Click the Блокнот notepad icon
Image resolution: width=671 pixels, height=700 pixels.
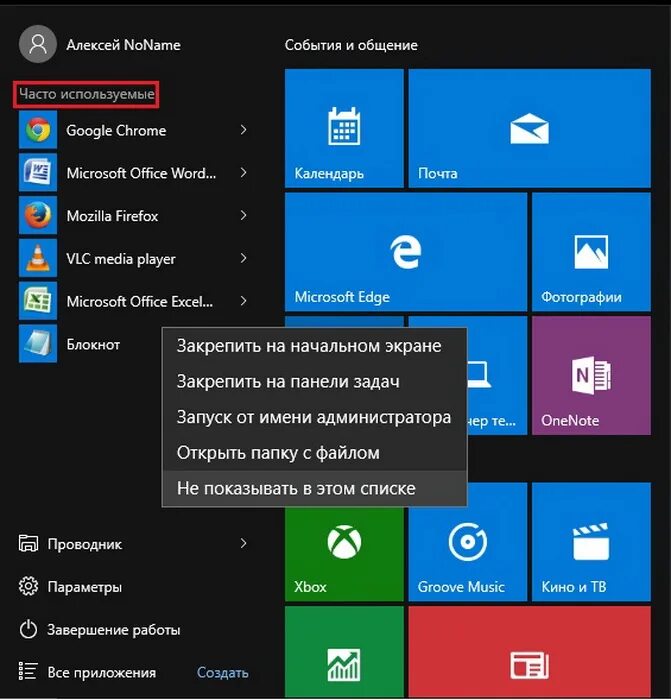38,344
